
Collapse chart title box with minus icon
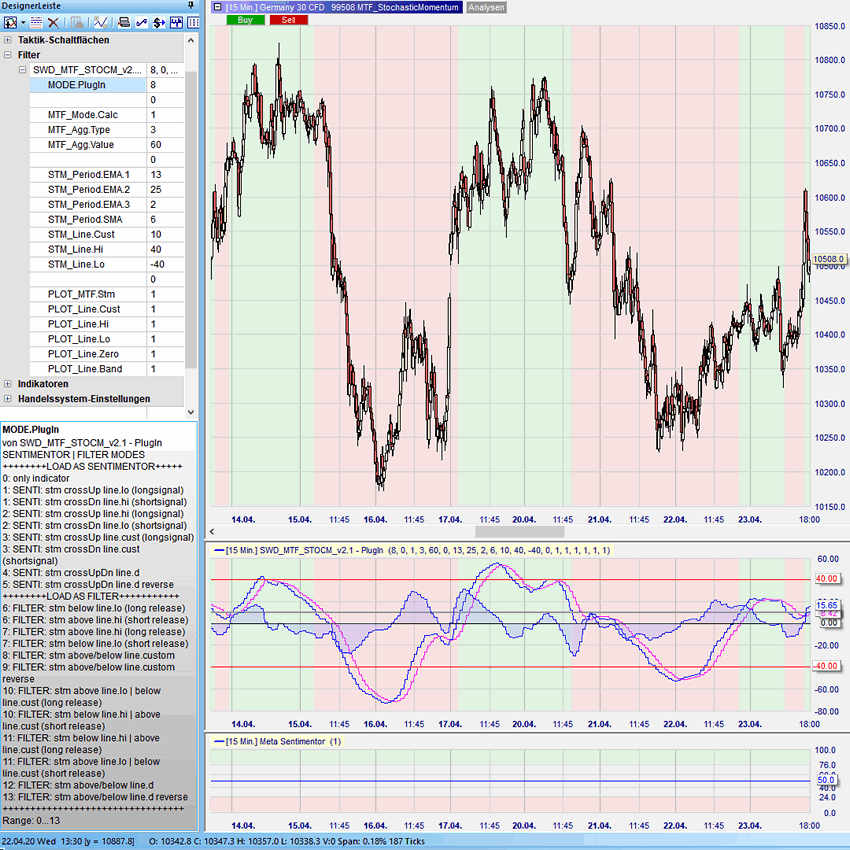click(217, 7)
